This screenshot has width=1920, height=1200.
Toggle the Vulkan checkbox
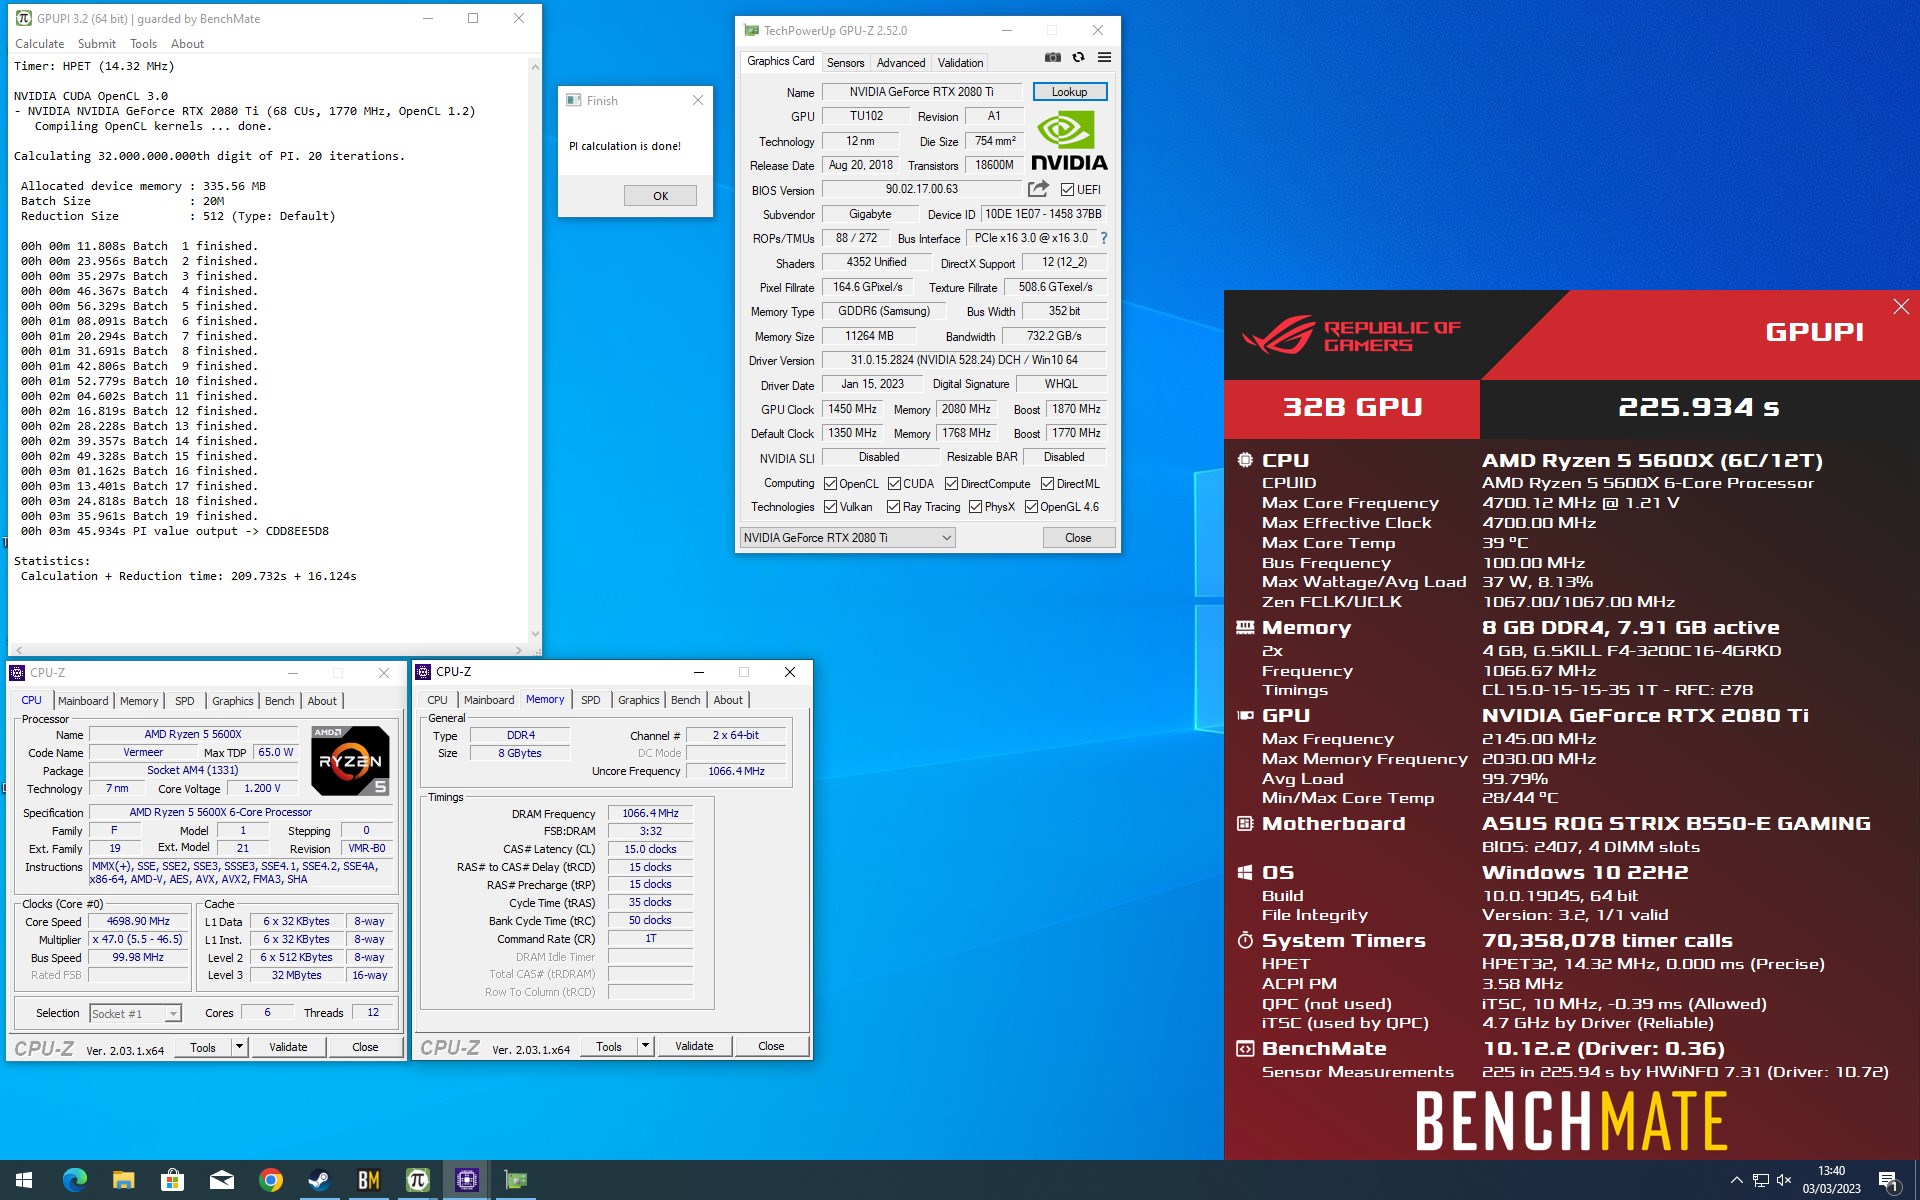tap(830, 507)
